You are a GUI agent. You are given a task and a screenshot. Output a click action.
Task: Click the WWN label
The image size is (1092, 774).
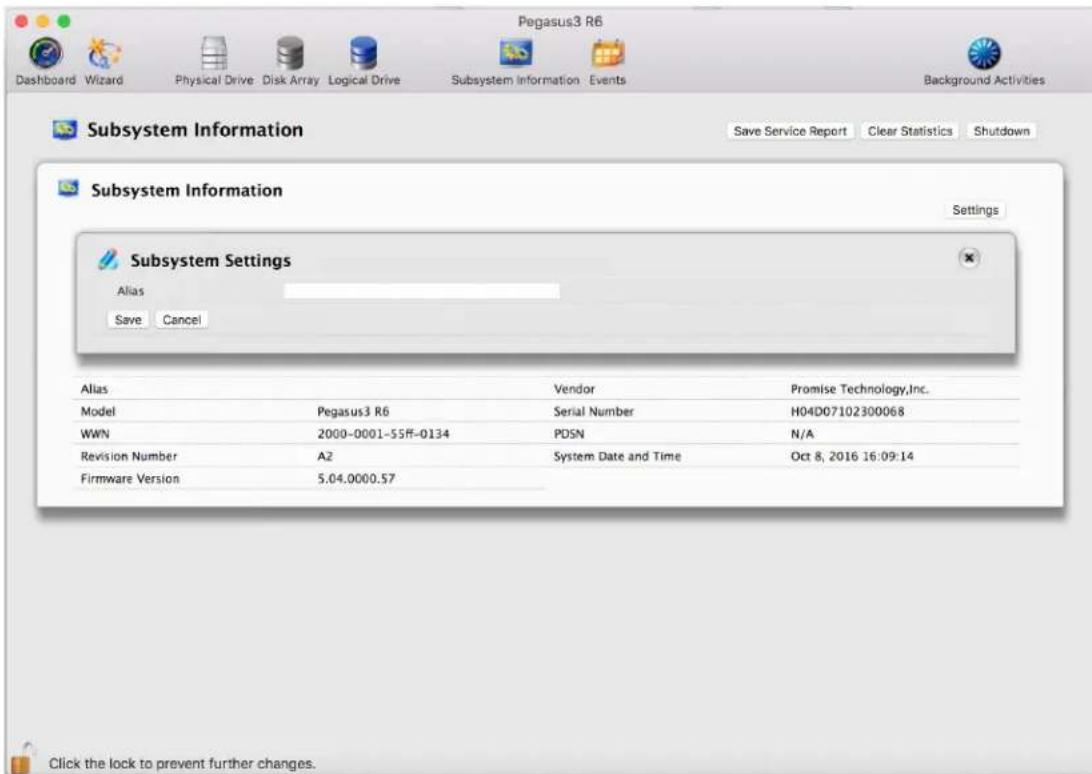pyautogui.click(x=95, y=434)
